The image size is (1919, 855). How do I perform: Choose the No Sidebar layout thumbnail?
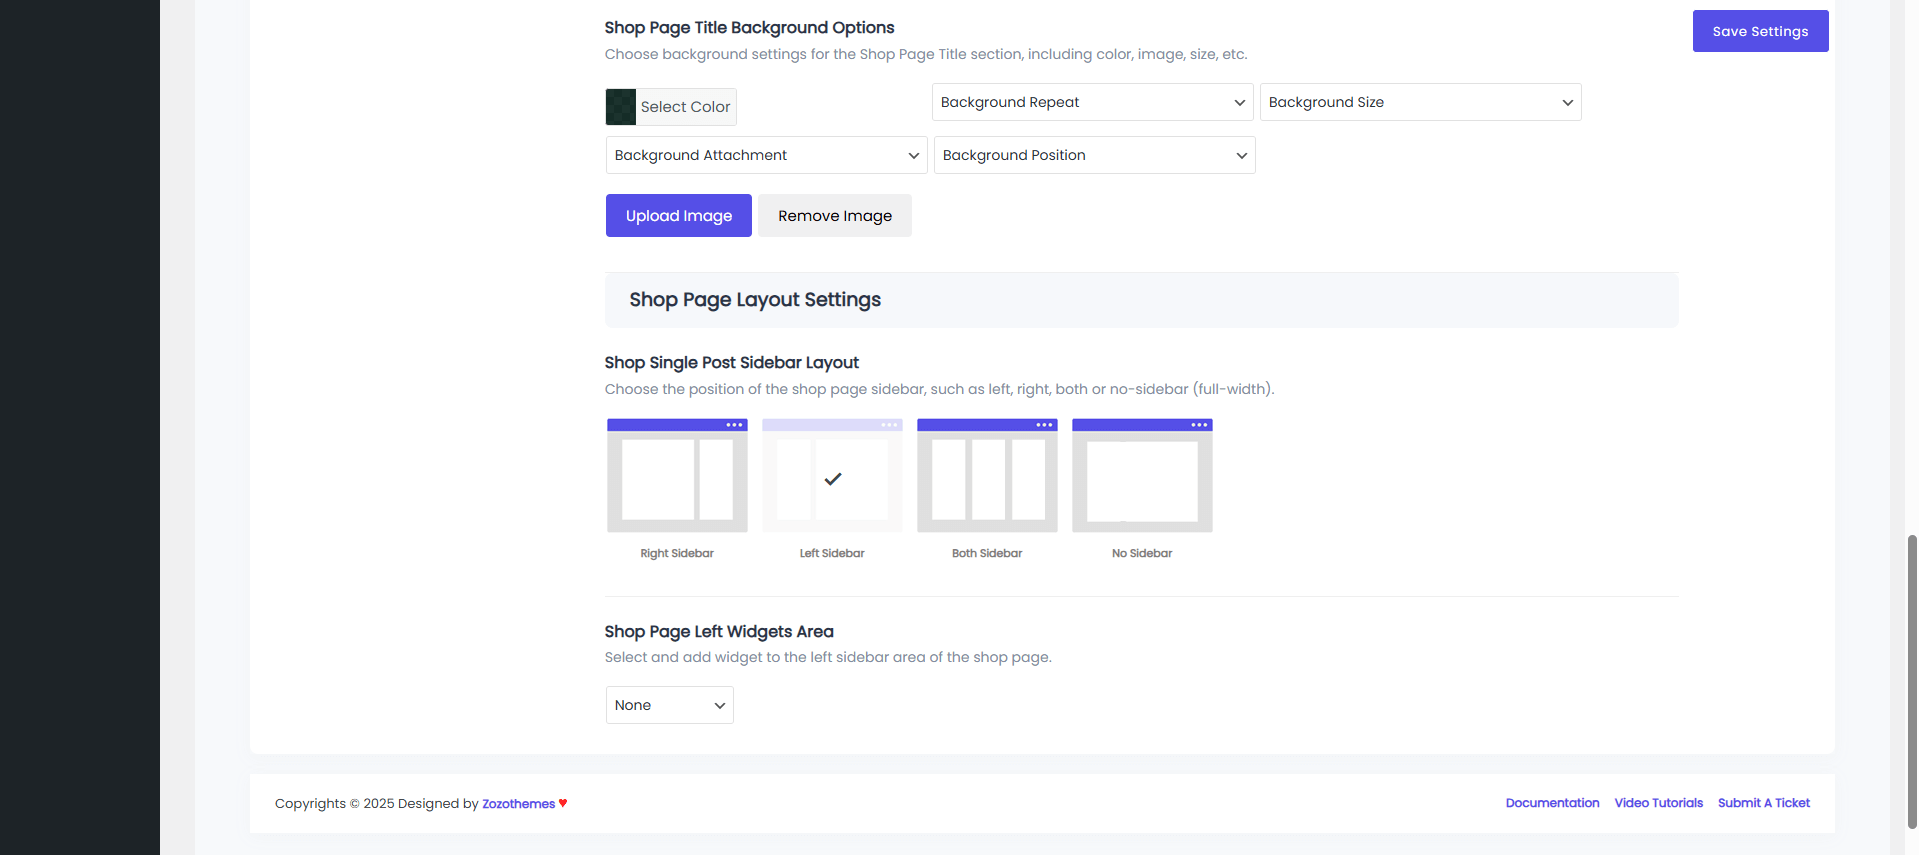(x=1142, y=476)
